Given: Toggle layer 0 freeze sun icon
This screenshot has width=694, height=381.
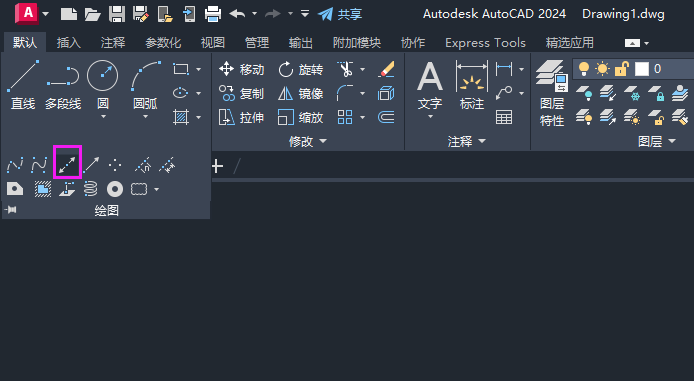Looking at the screenshot, I should tap(602, 69).
